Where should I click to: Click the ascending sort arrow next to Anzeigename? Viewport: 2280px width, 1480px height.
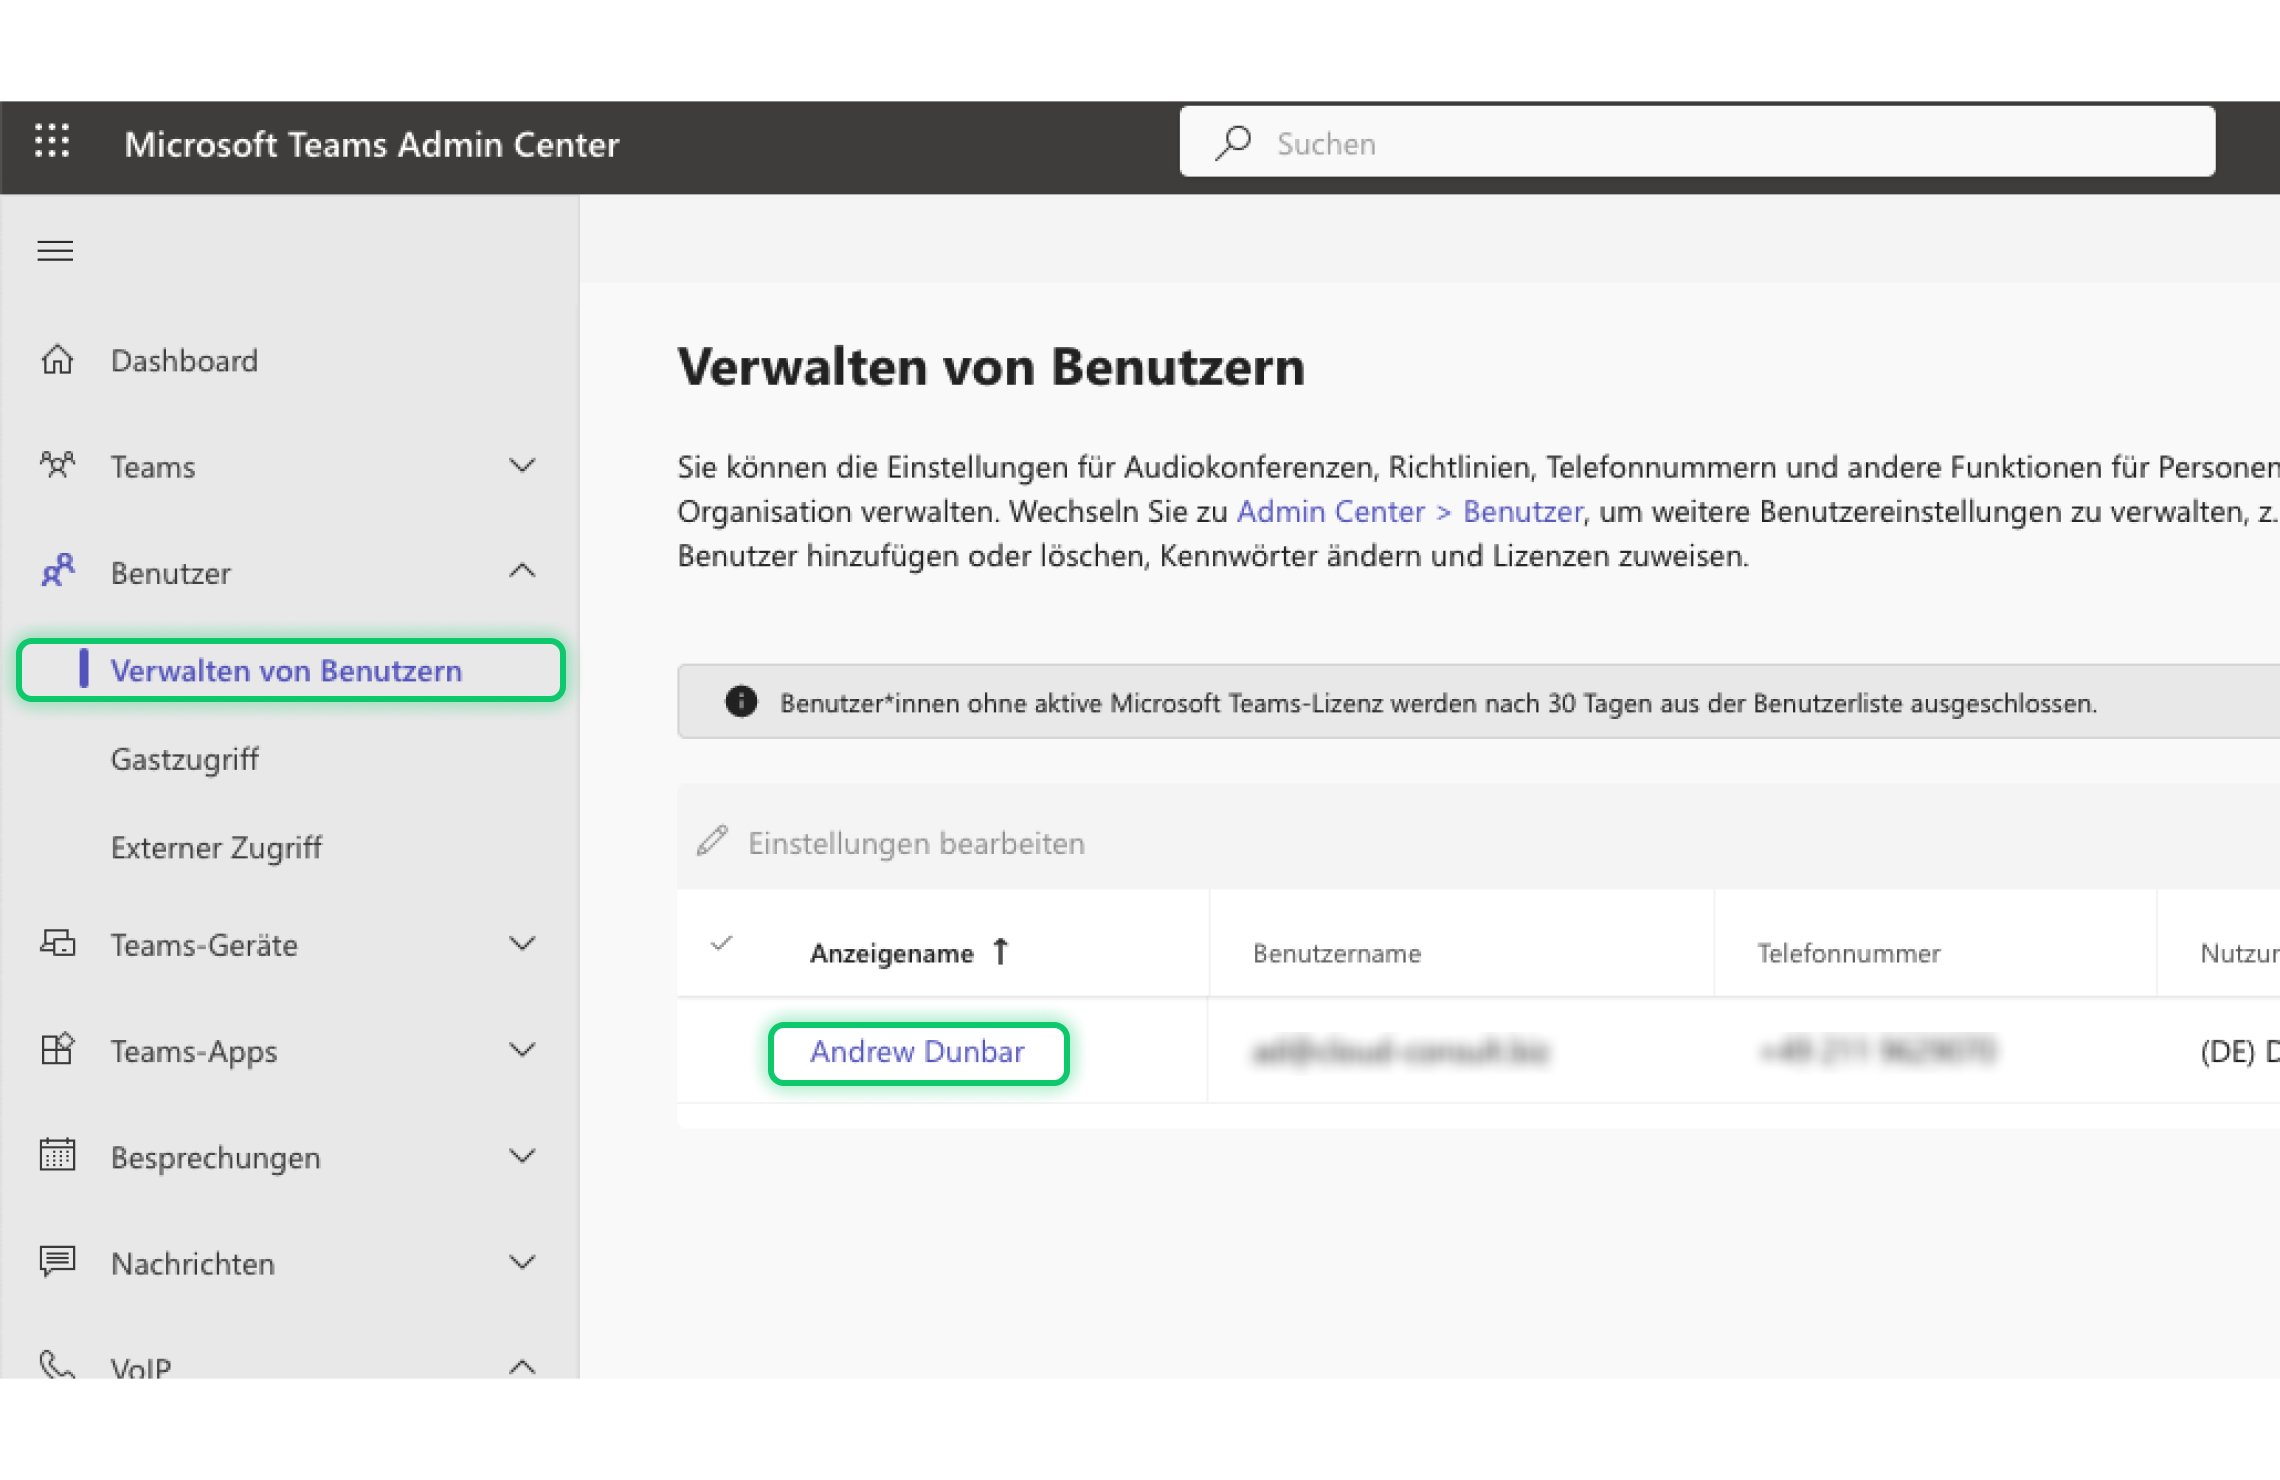[x=1000, y=951]
